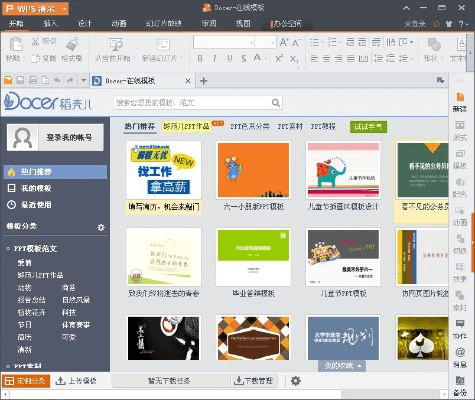Start slideshow from current slide (从当前开始)

(115, 44)
